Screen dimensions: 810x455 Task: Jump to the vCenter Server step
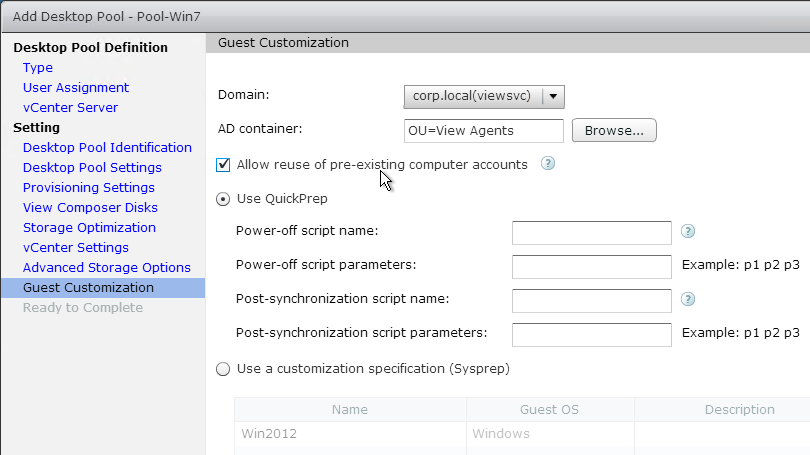tap(70, 108)
